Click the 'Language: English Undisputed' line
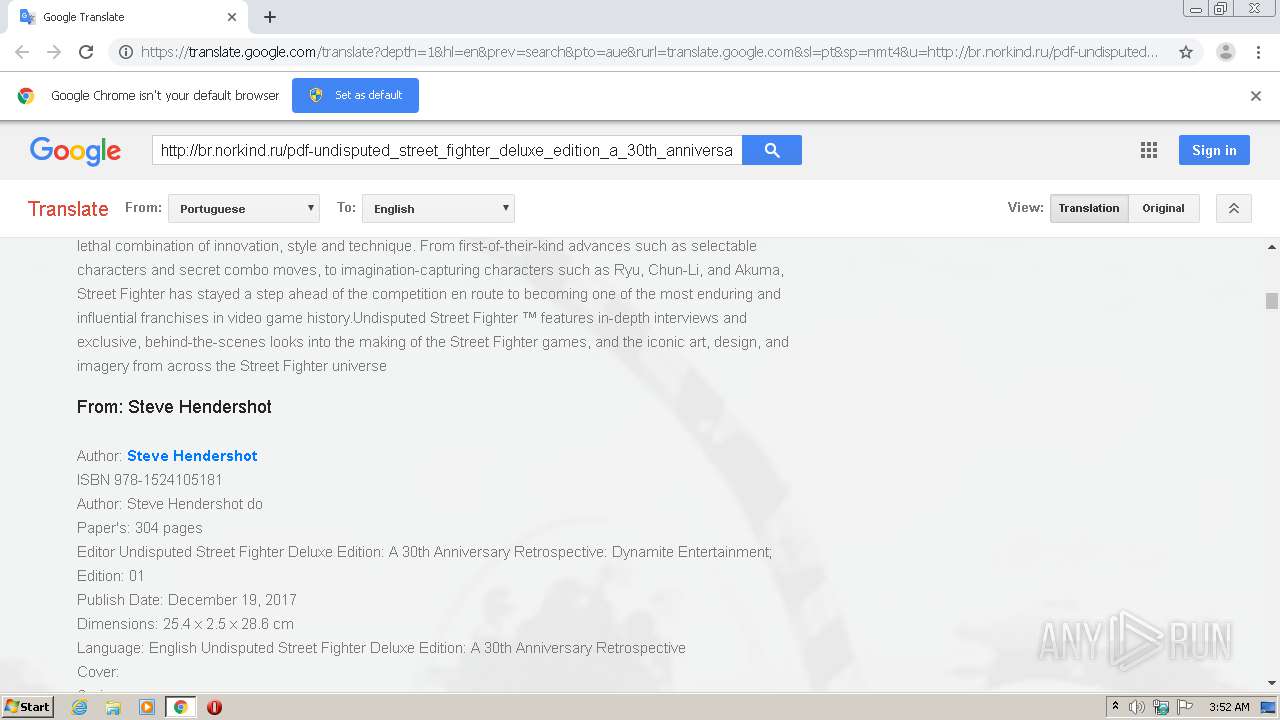This screenshot has width=1280, height=720. (381, 648)
